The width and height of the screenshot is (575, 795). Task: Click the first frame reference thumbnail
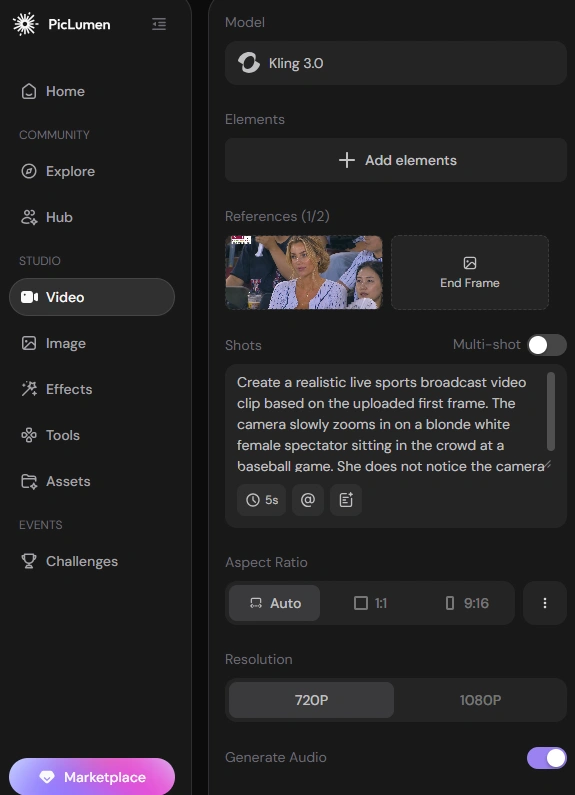[x=304, y=272]
